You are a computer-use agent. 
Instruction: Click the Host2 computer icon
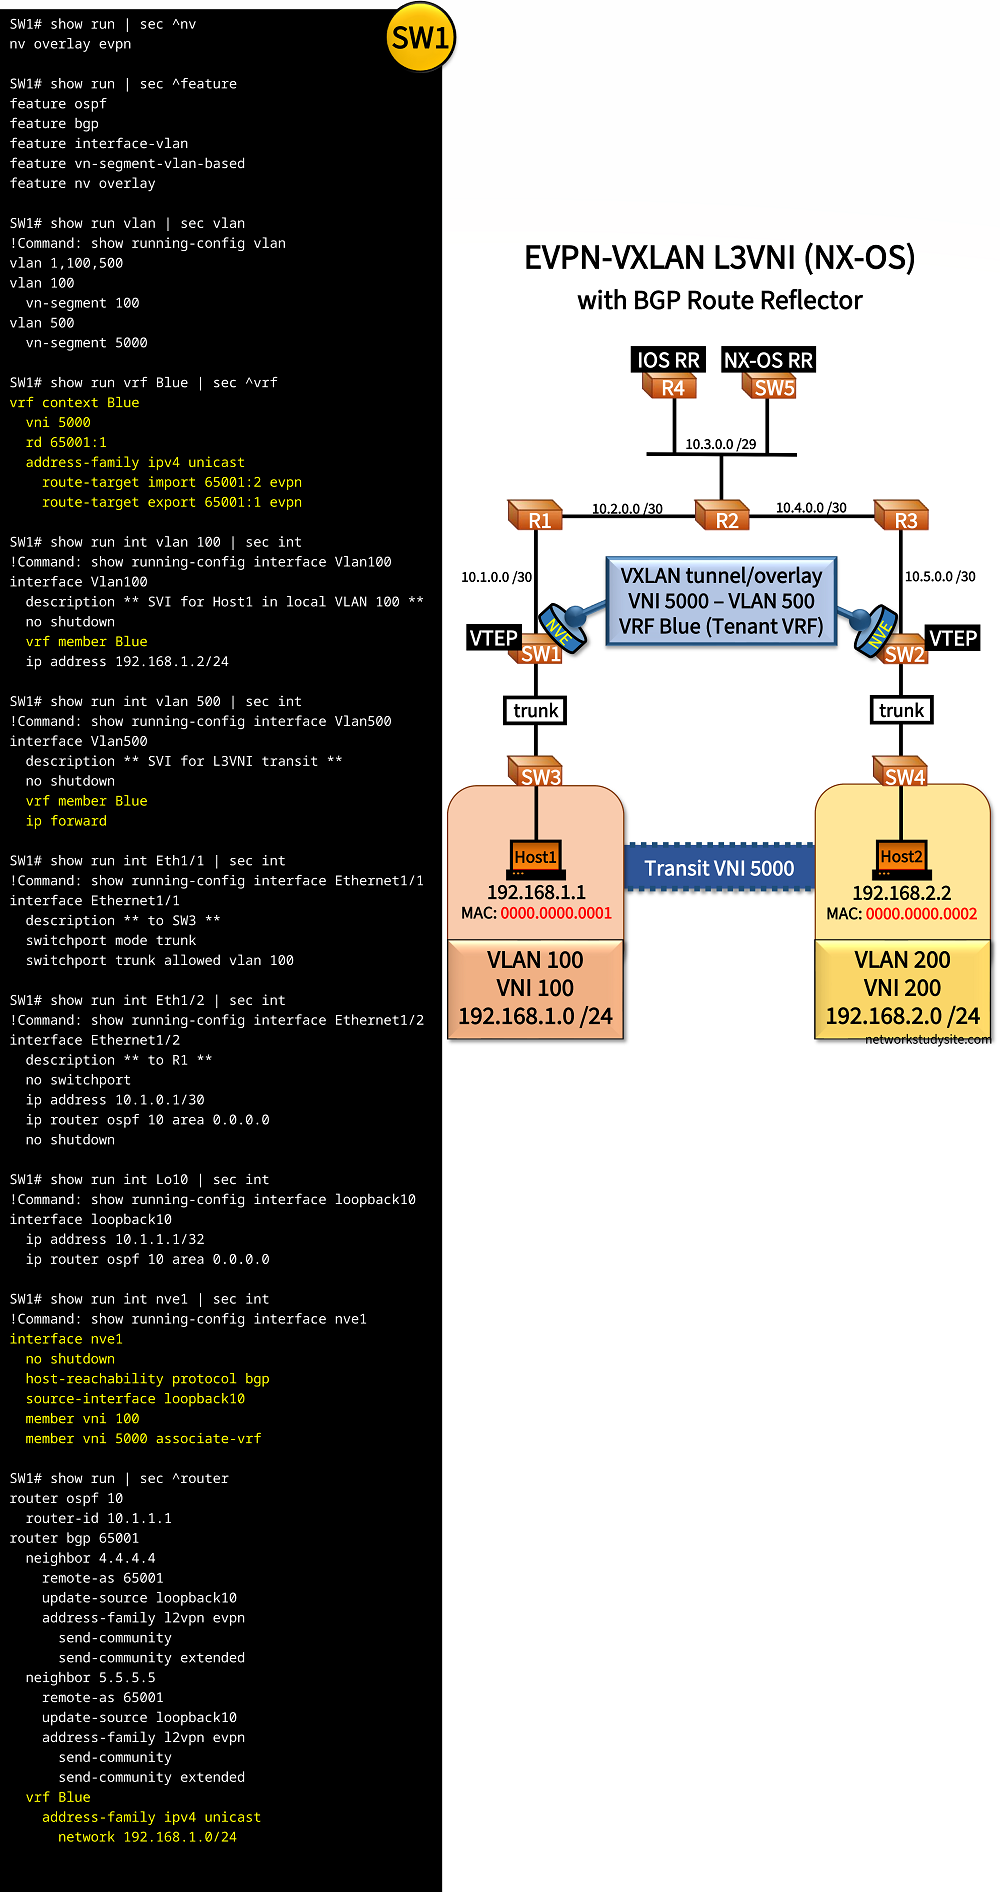(901, 859)
